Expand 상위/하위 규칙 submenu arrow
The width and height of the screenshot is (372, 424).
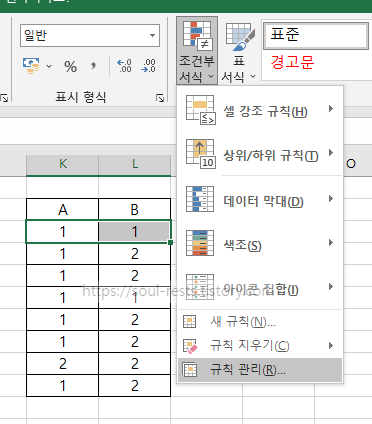point(331,153)
